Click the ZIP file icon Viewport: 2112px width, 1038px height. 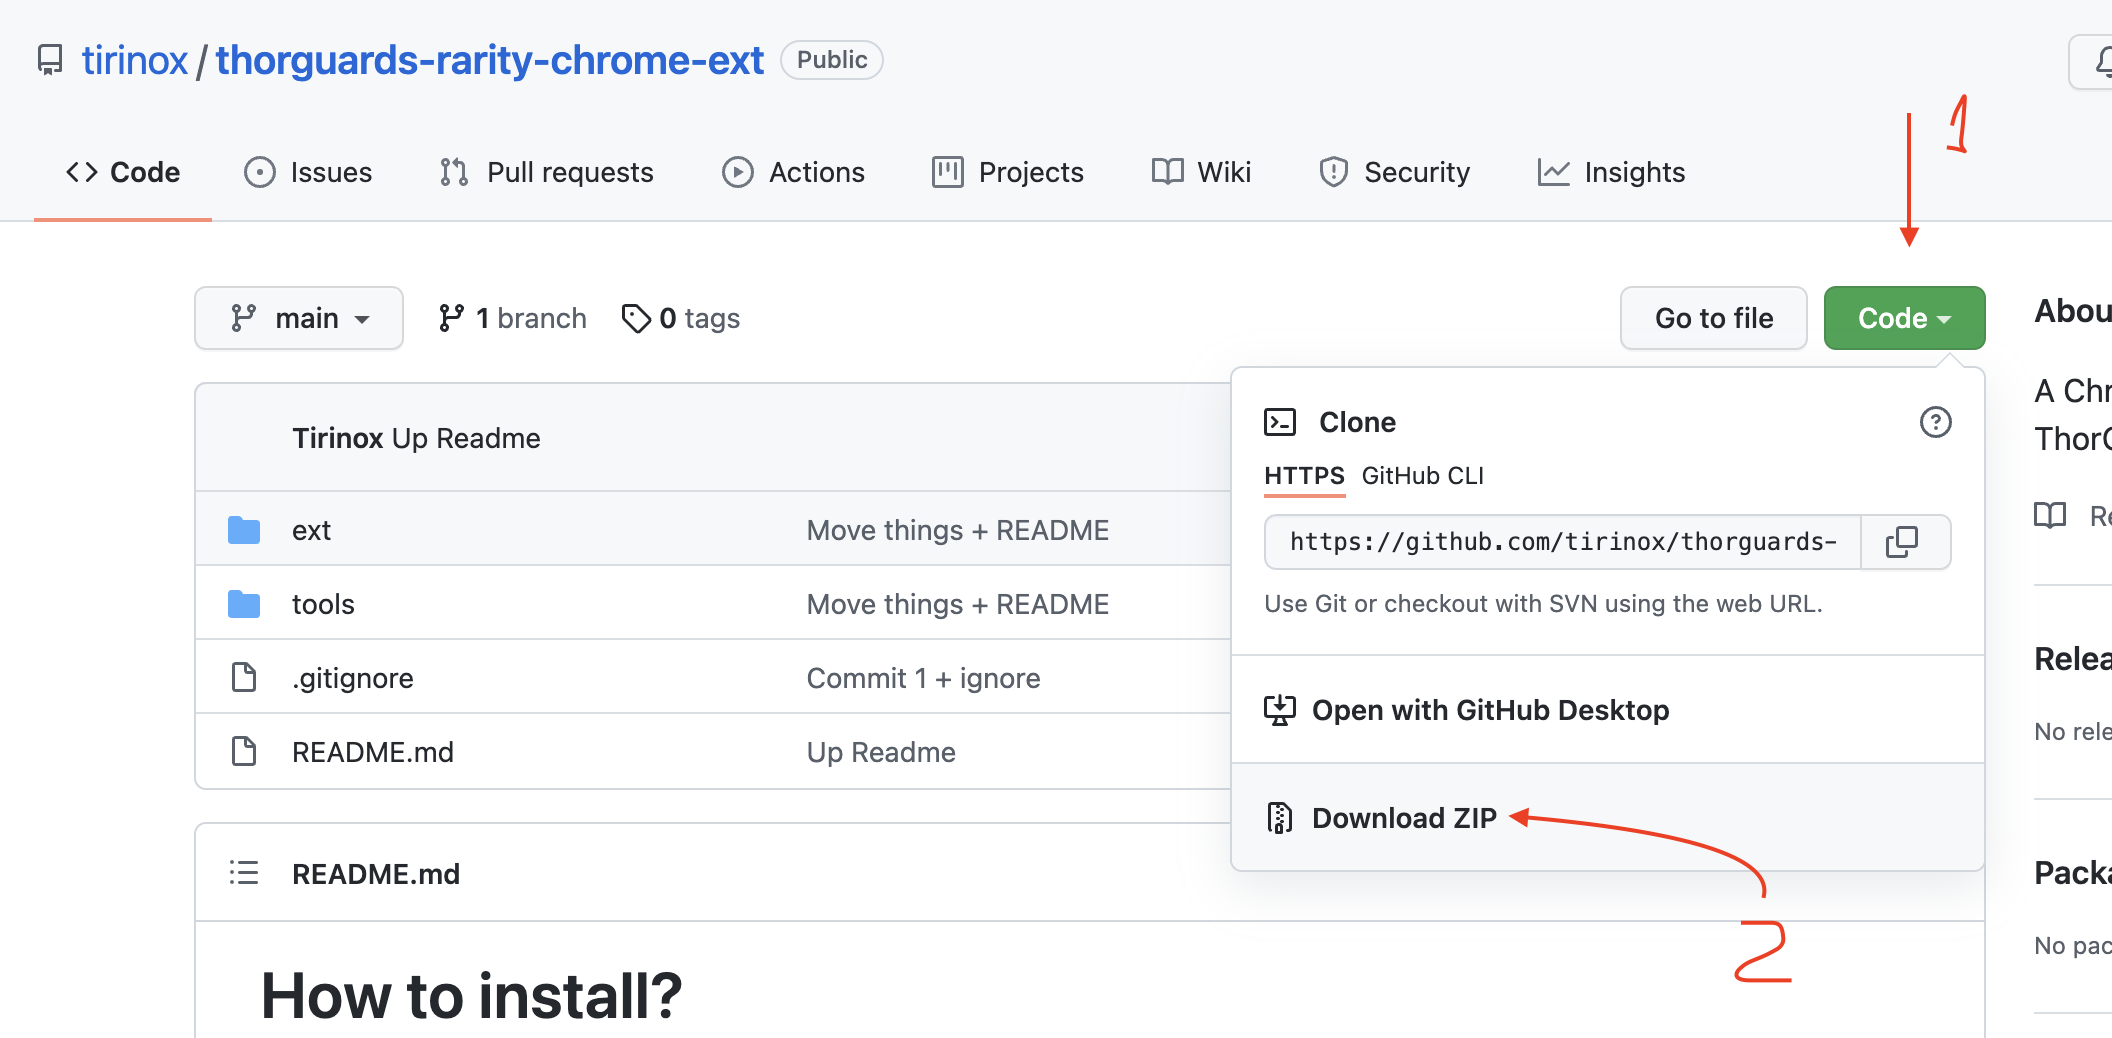[x=1280, y=818]
